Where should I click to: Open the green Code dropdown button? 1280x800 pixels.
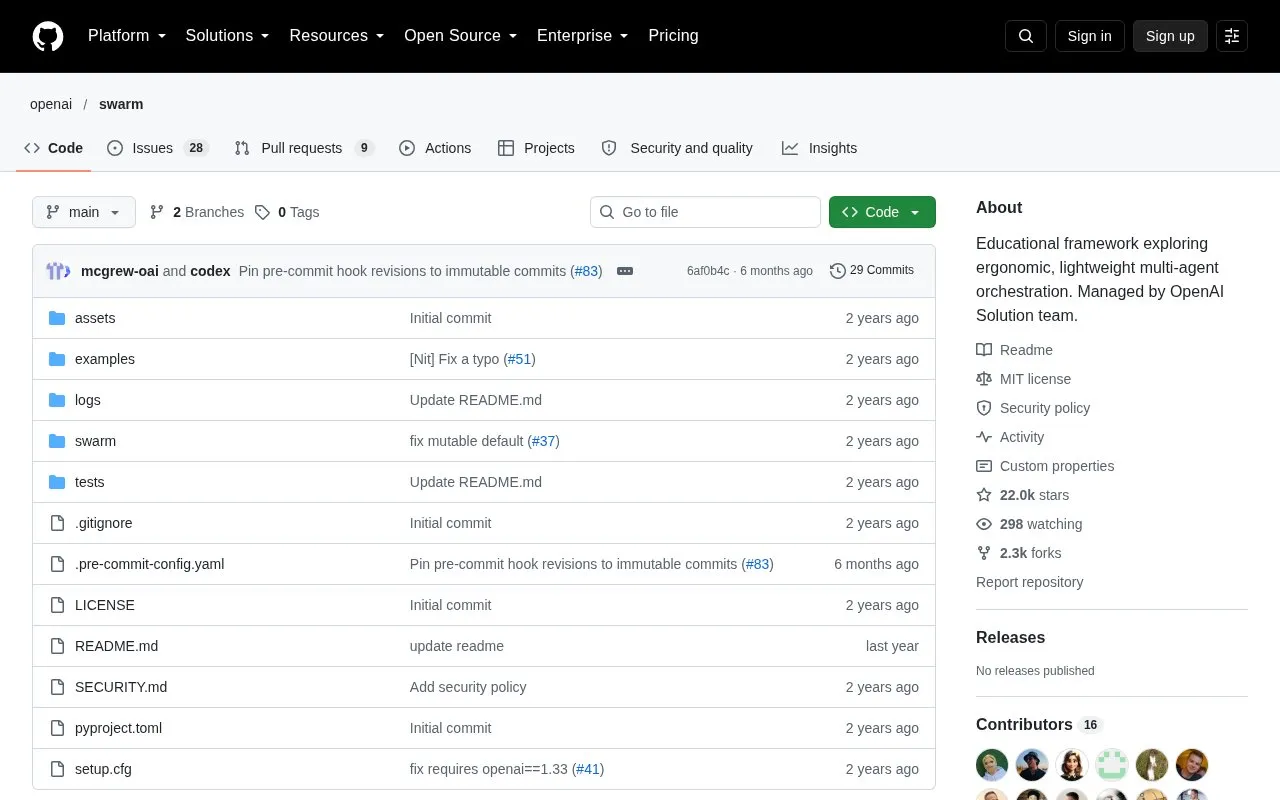tap(882, 212)
